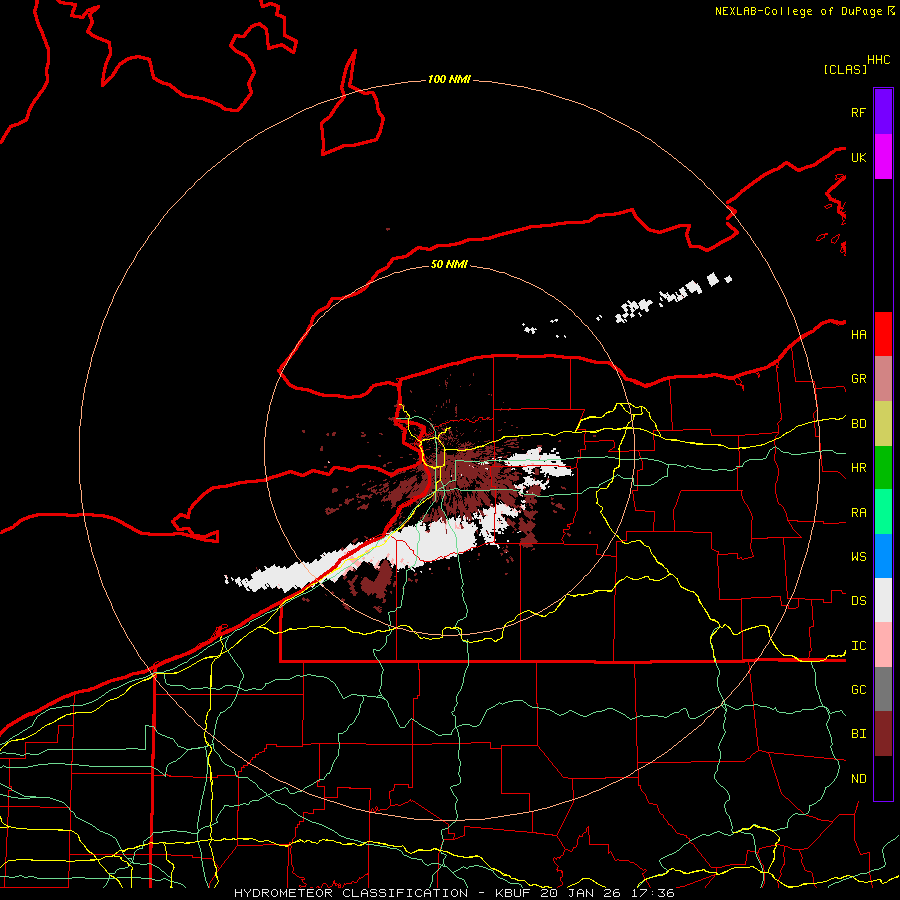Click the UK magenta legend swatch

click(x=883, y=157)
